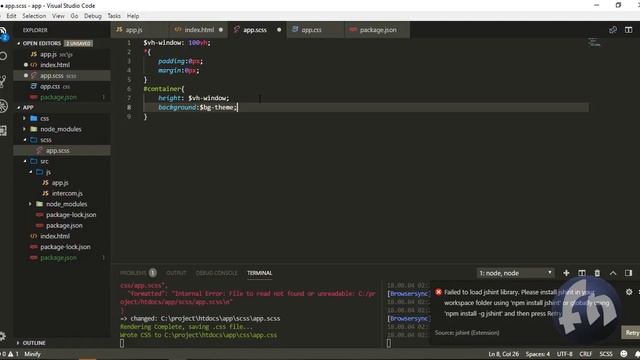Open package-lock.json inside the src folder
Image resolution: width=640 pixels, height=360 pixels.
point(71,215)
